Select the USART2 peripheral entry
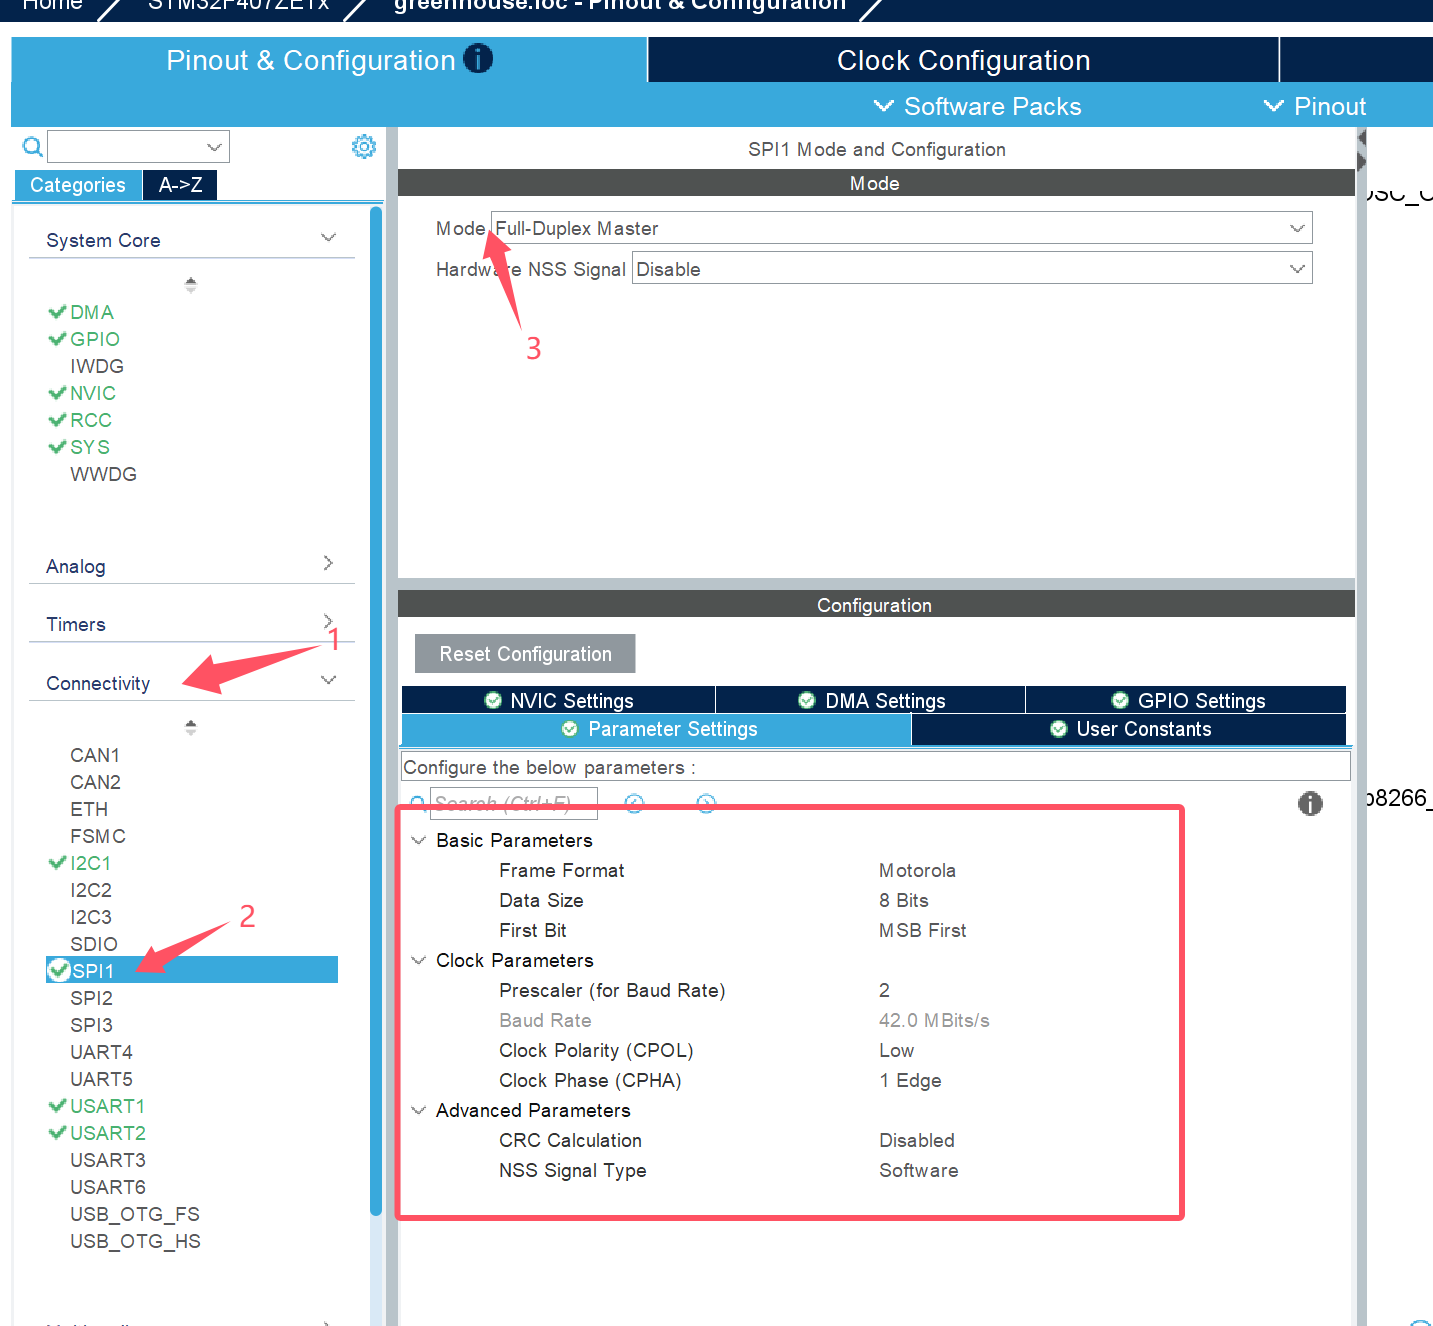The height and width of the screenshot is (1326, 1433). click(x=107, y=1133)
